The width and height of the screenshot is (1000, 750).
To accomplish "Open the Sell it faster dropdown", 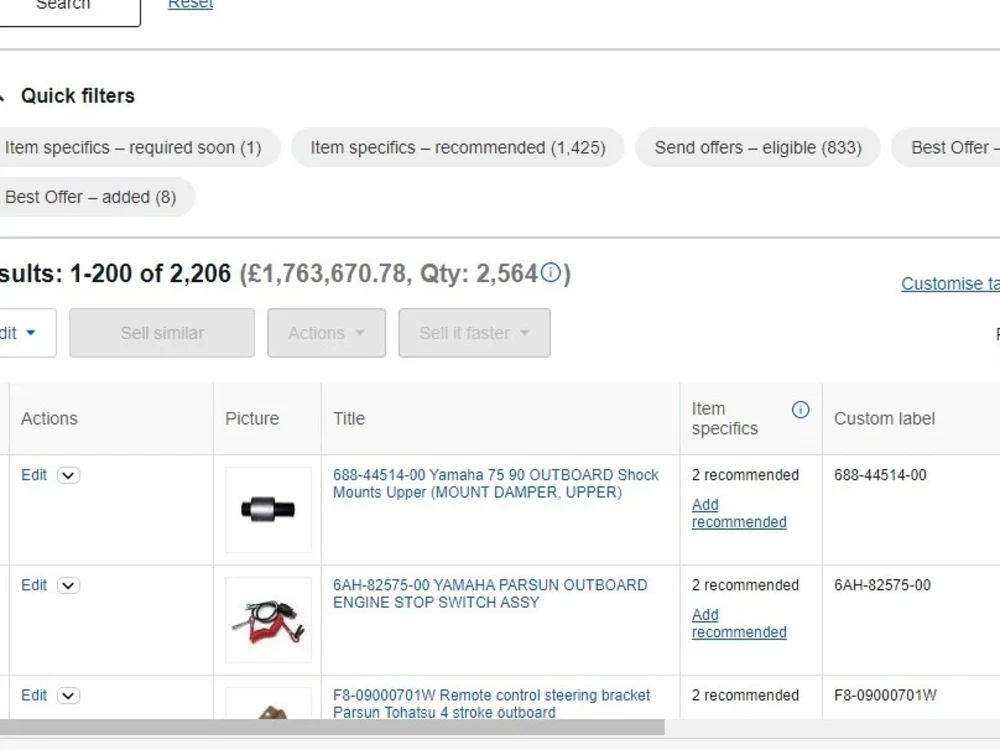I will coord(474,333).
